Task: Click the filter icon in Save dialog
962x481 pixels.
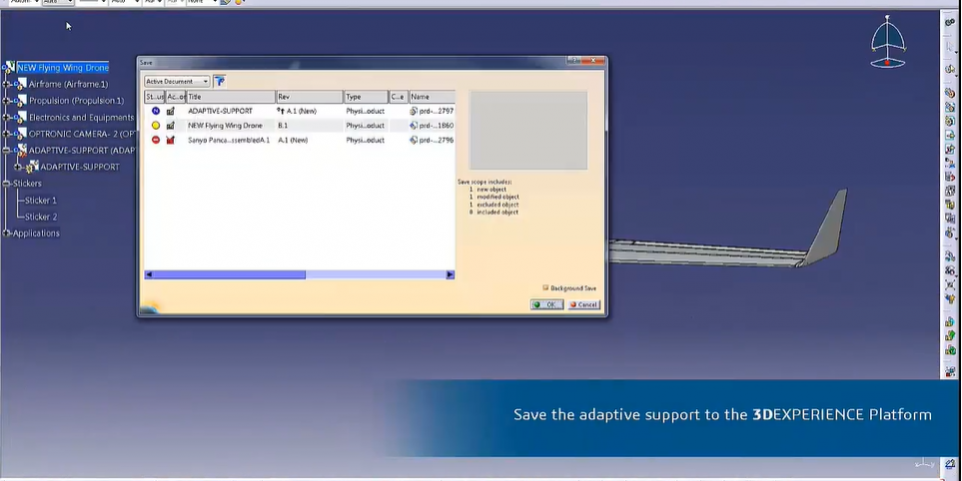Action: [220, 81]
